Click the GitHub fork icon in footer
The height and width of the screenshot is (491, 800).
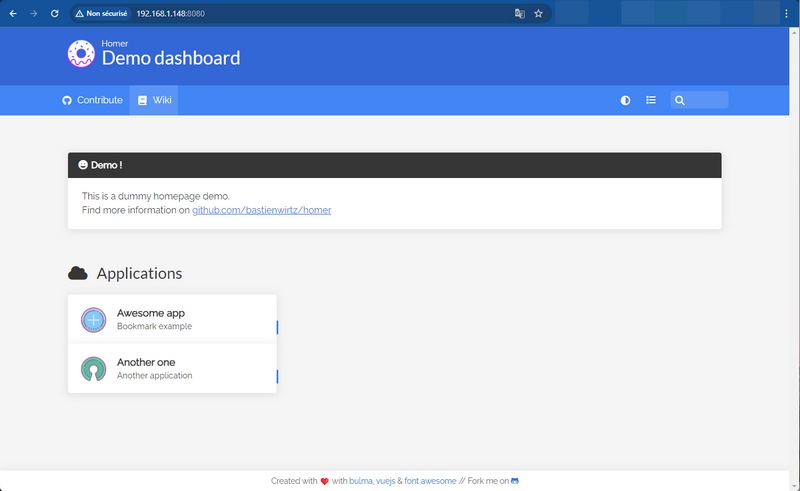point(515,481)
